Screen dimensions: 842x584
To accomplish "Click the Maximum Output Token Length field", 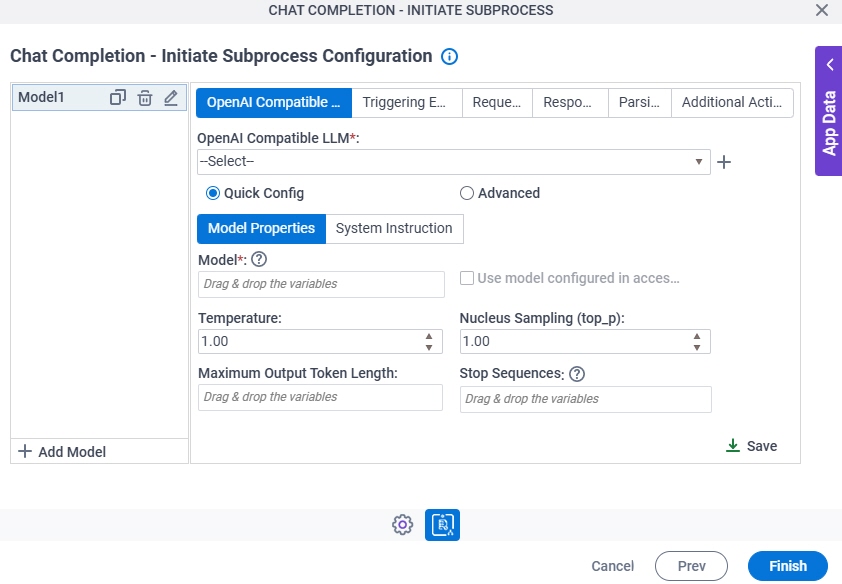I will [x=321, y=397].
